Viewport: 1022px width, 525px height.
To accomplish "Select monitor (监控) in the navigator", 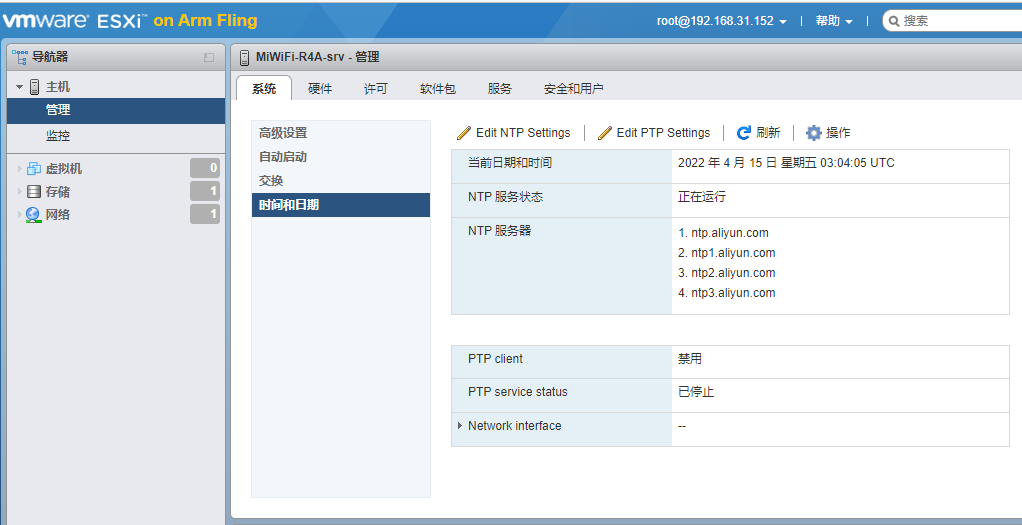I will click(58, 136).
